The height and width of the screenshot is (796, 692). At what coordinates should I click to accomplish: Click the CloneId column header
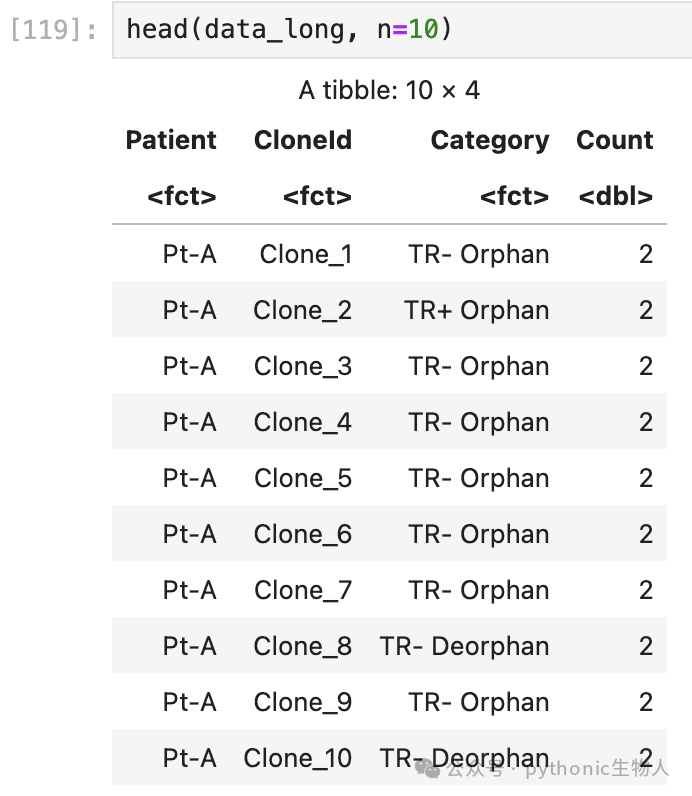coord(303,140)
